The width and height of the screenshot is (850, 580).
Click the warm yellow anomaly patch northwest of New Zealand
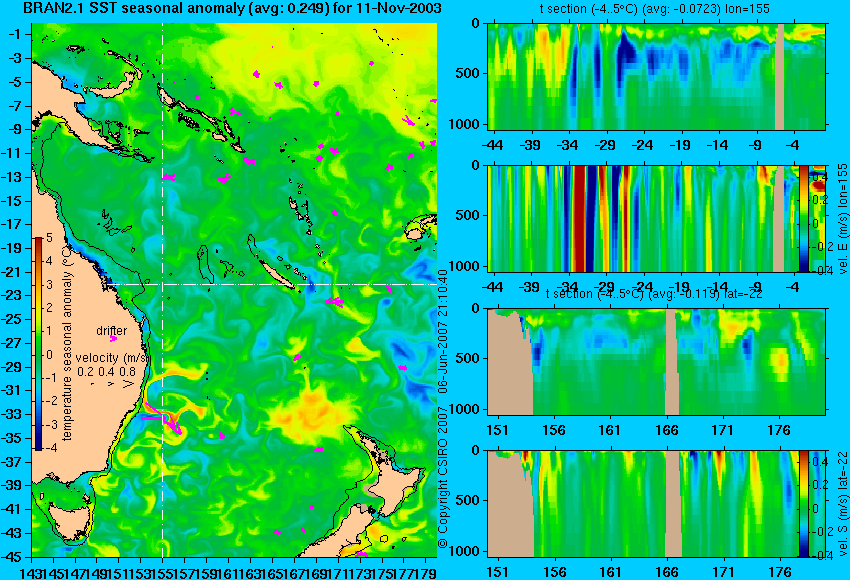coord(308,412)
